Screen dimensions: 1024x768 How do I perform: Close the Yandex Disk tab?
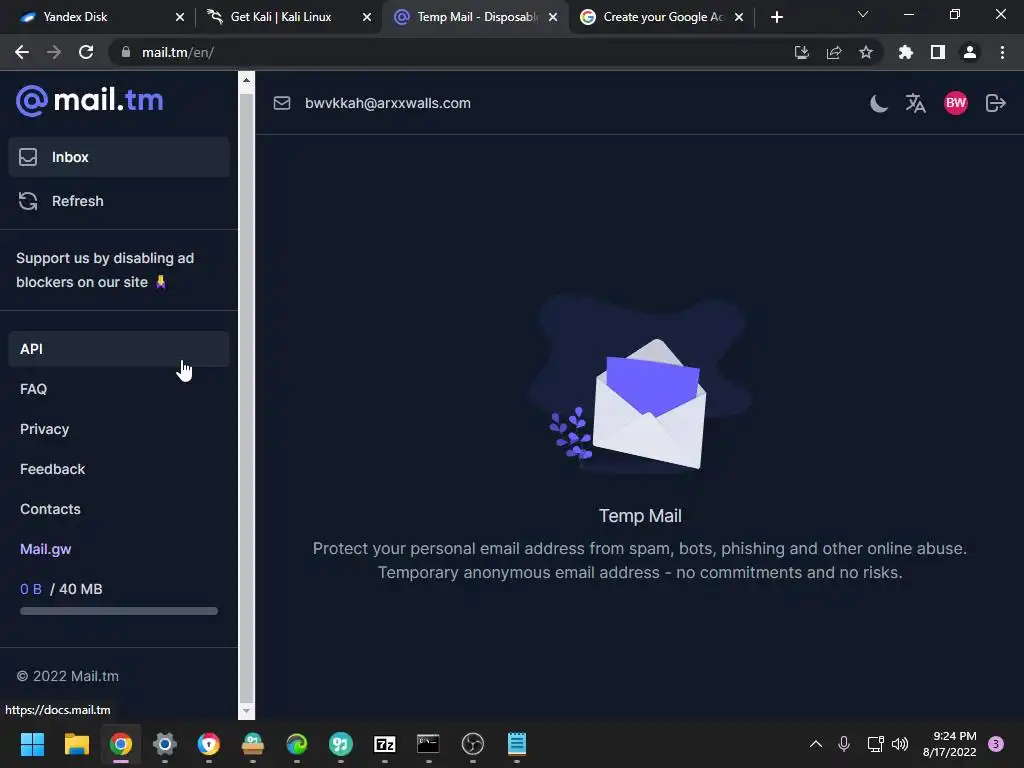click(180, 17)
